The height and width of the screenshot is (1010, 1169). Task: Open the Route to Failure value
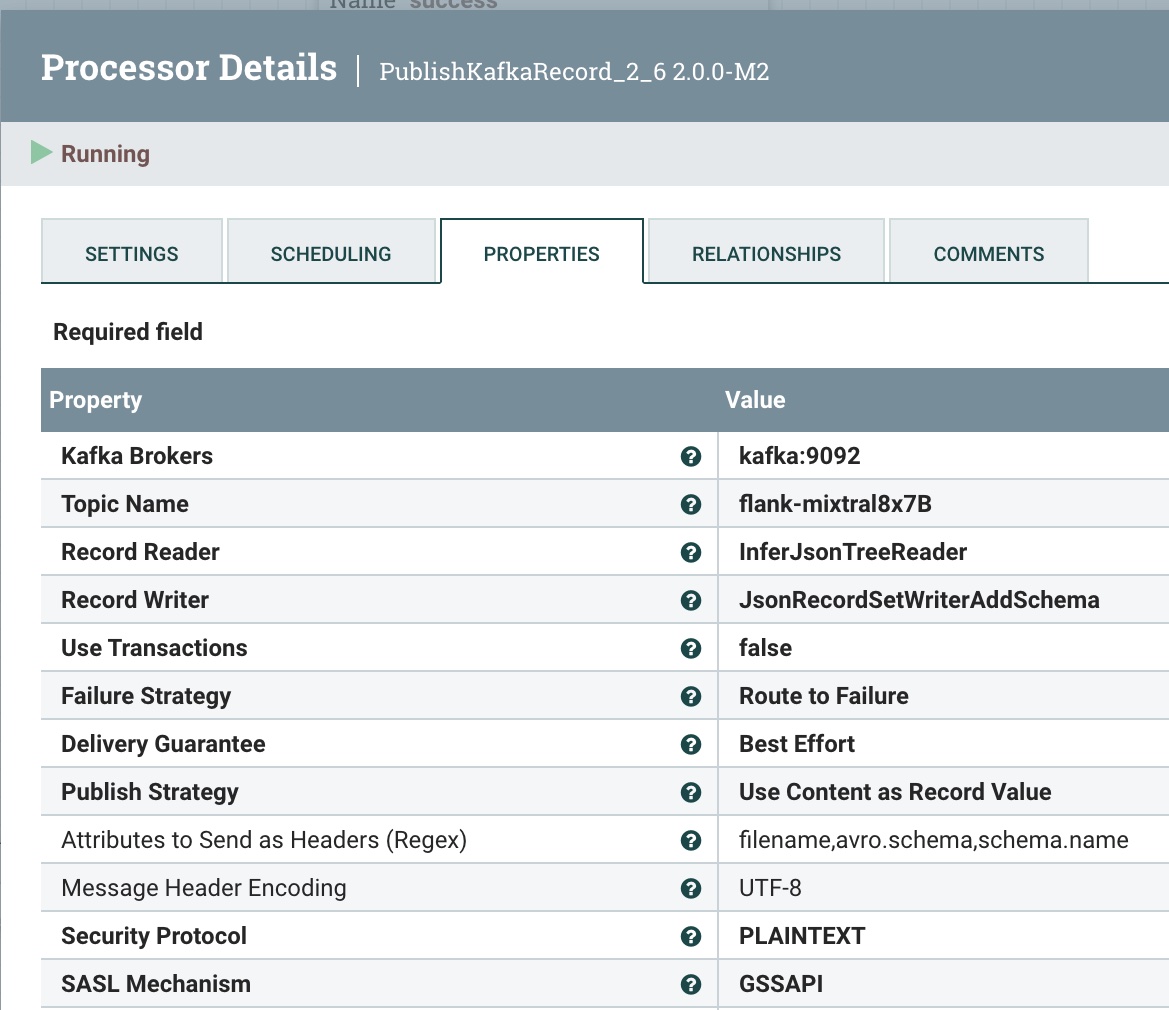point(823,697)
